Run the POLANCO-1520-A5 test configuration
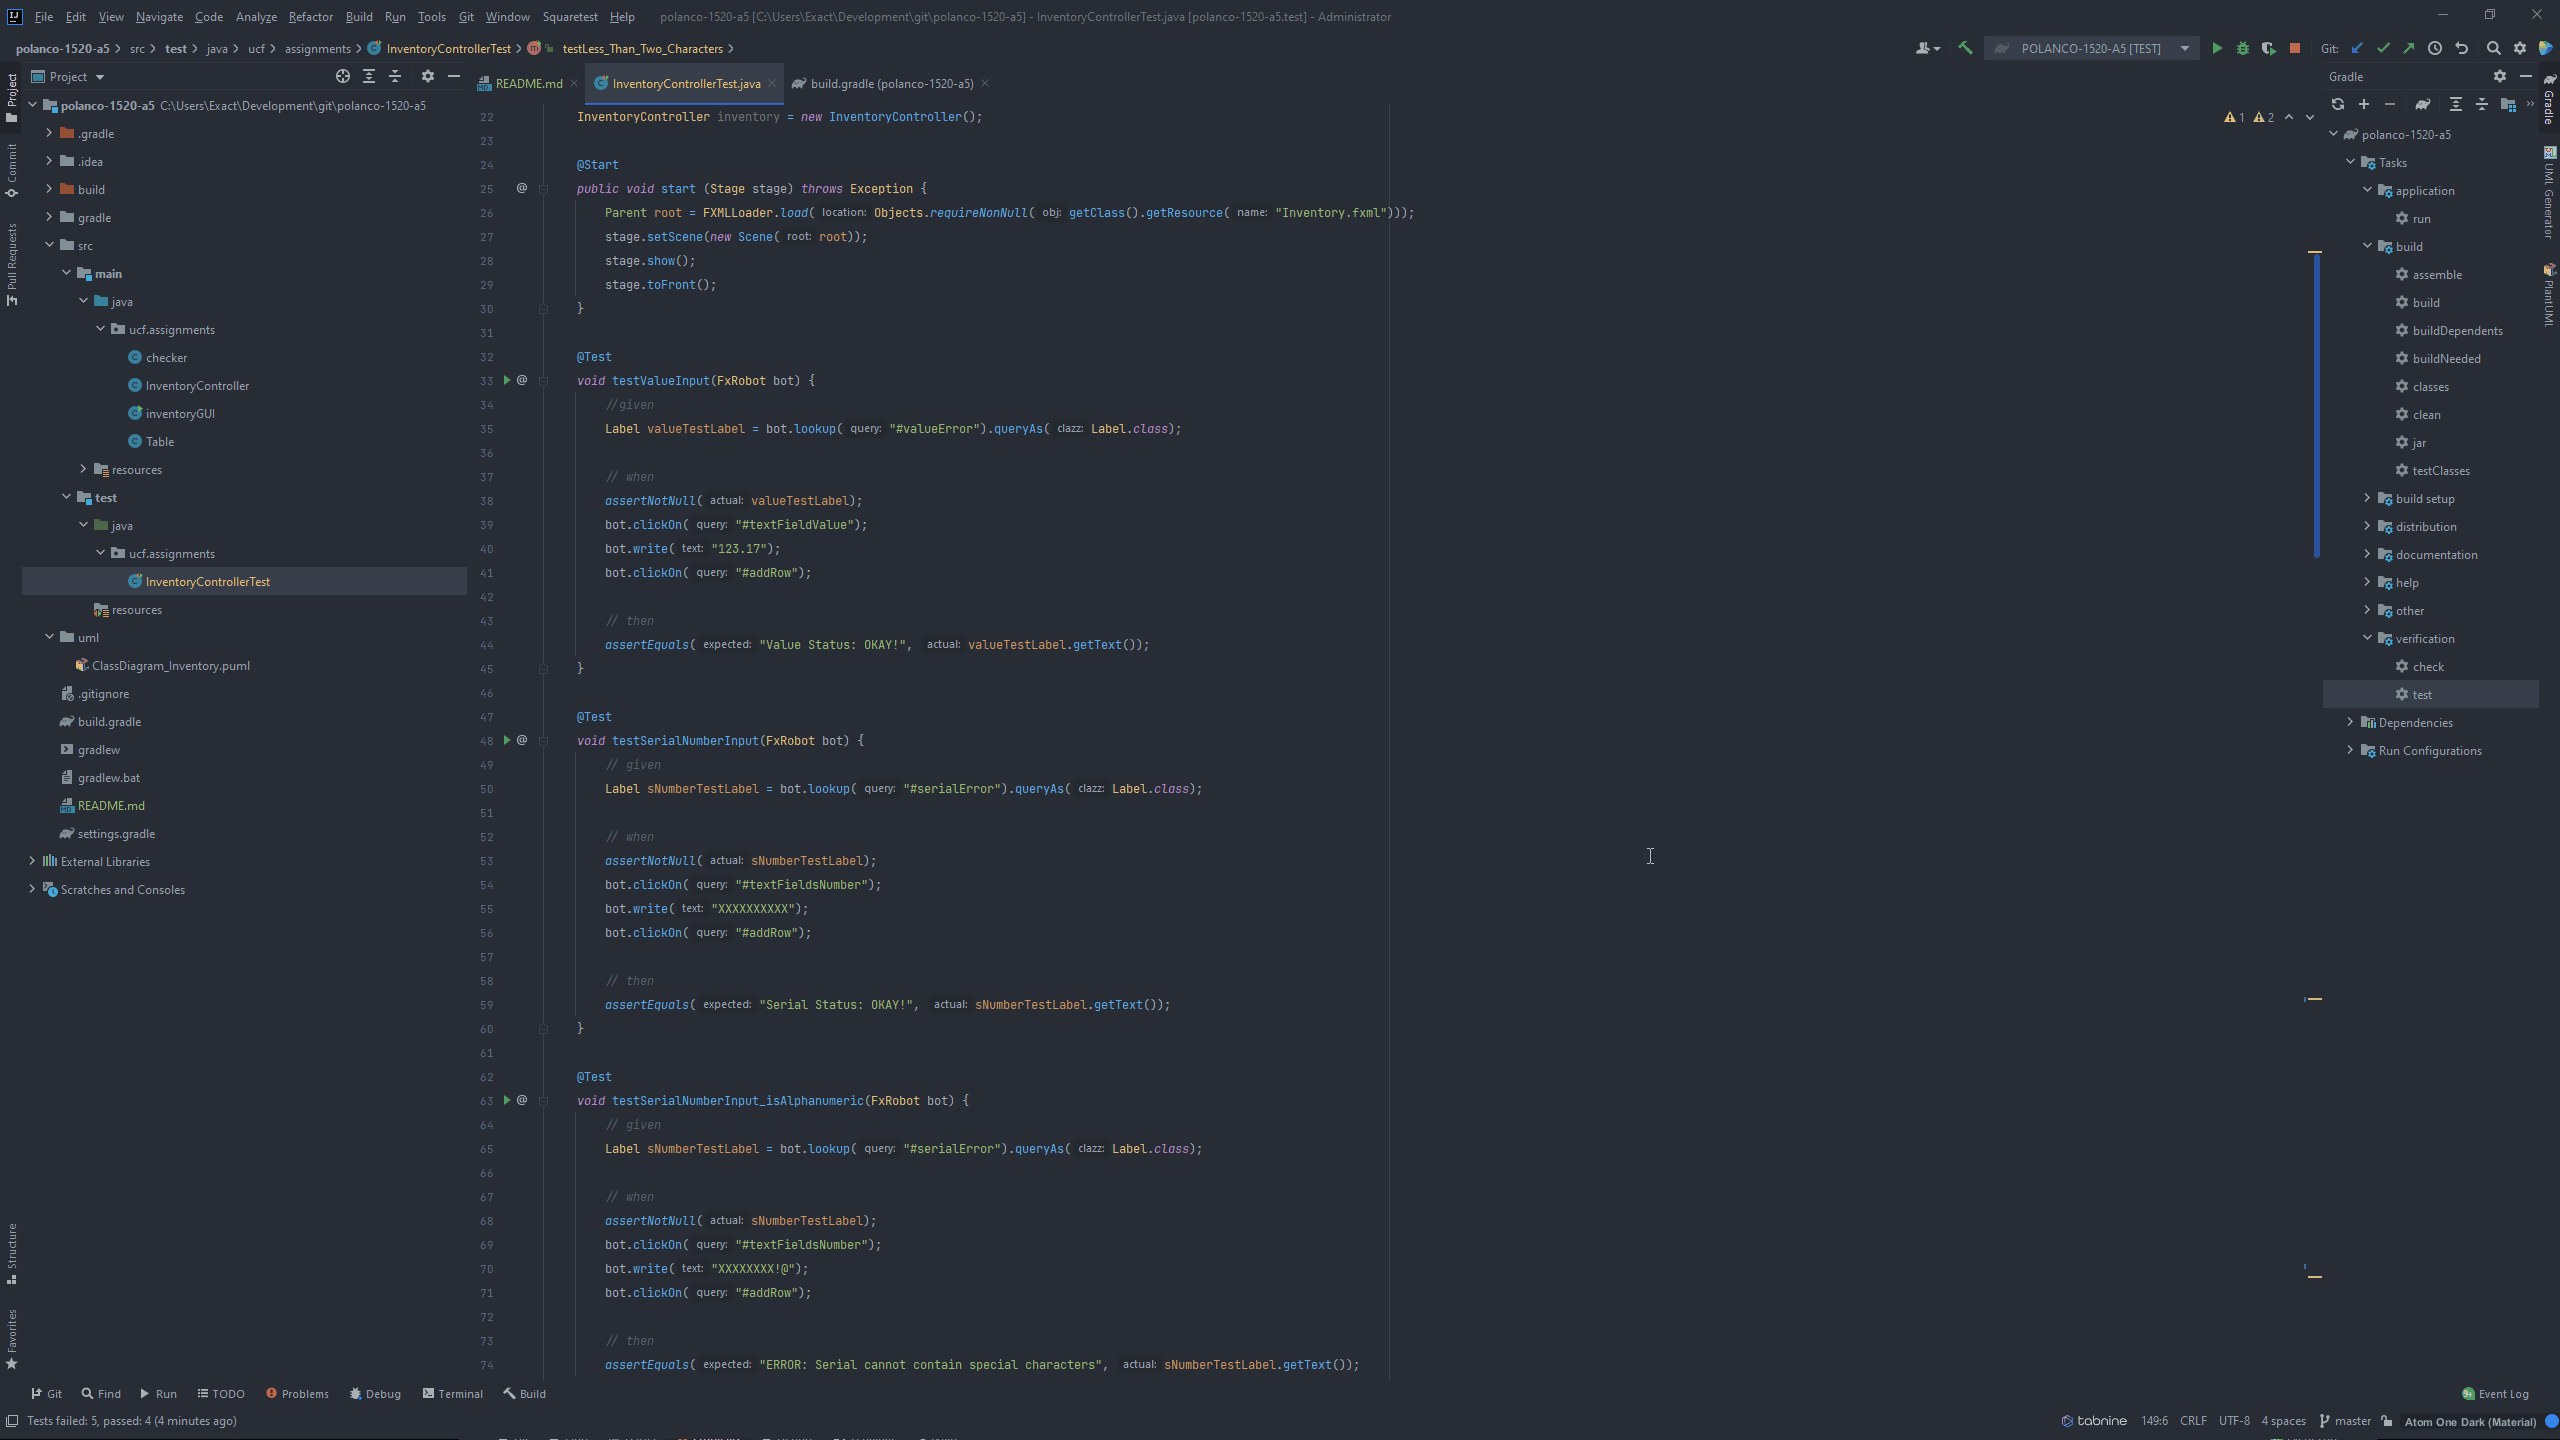 coord(2217,48)
